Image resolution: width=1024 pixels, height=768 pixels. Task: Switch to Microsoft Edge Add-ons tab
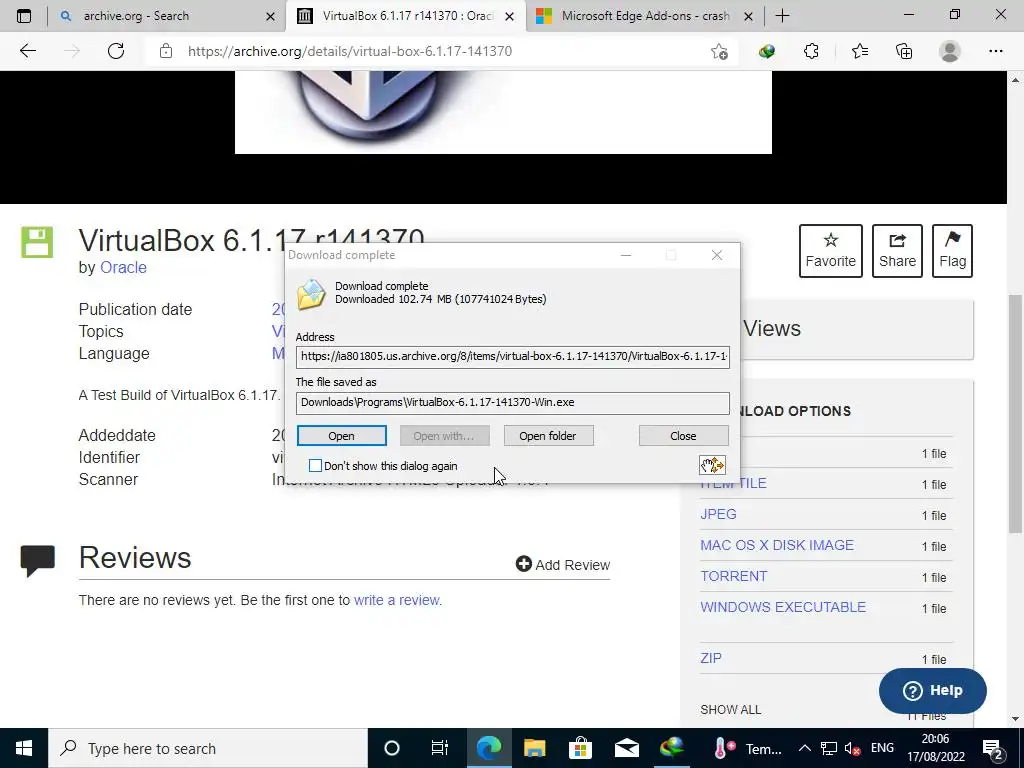645,16
